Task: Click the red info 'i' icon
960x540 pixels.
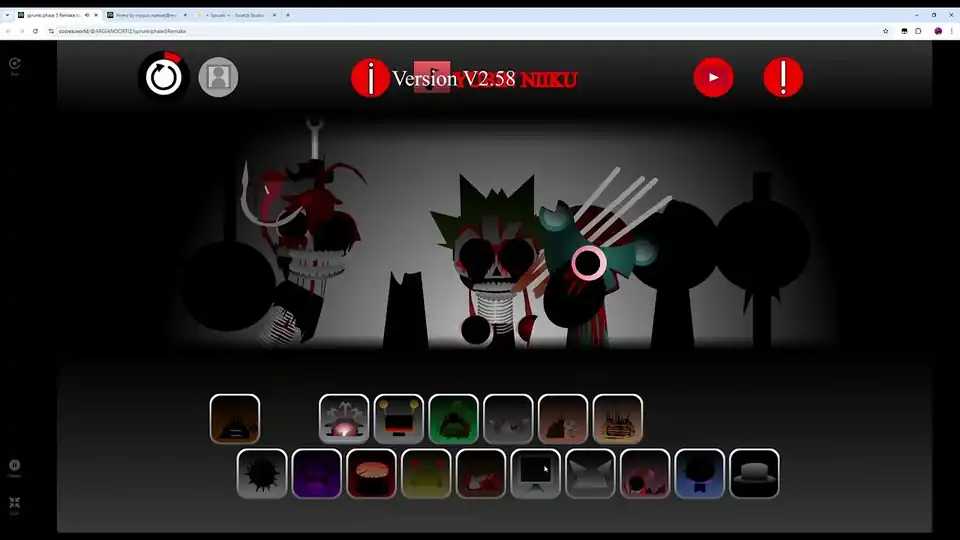Action: [x=371, y=78]
